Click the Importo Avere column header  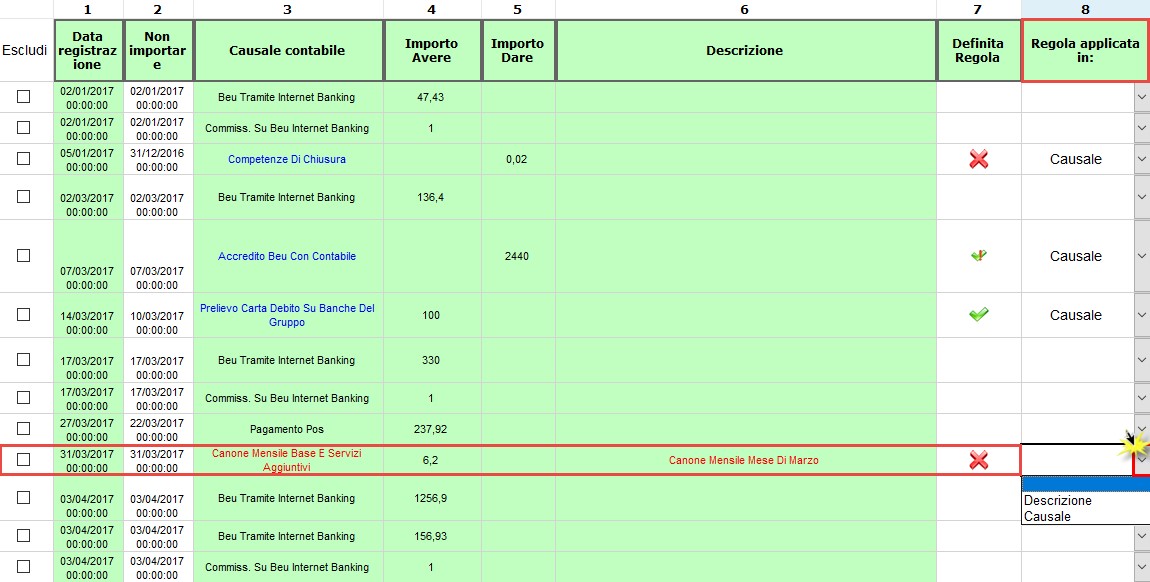coord(431,51)
